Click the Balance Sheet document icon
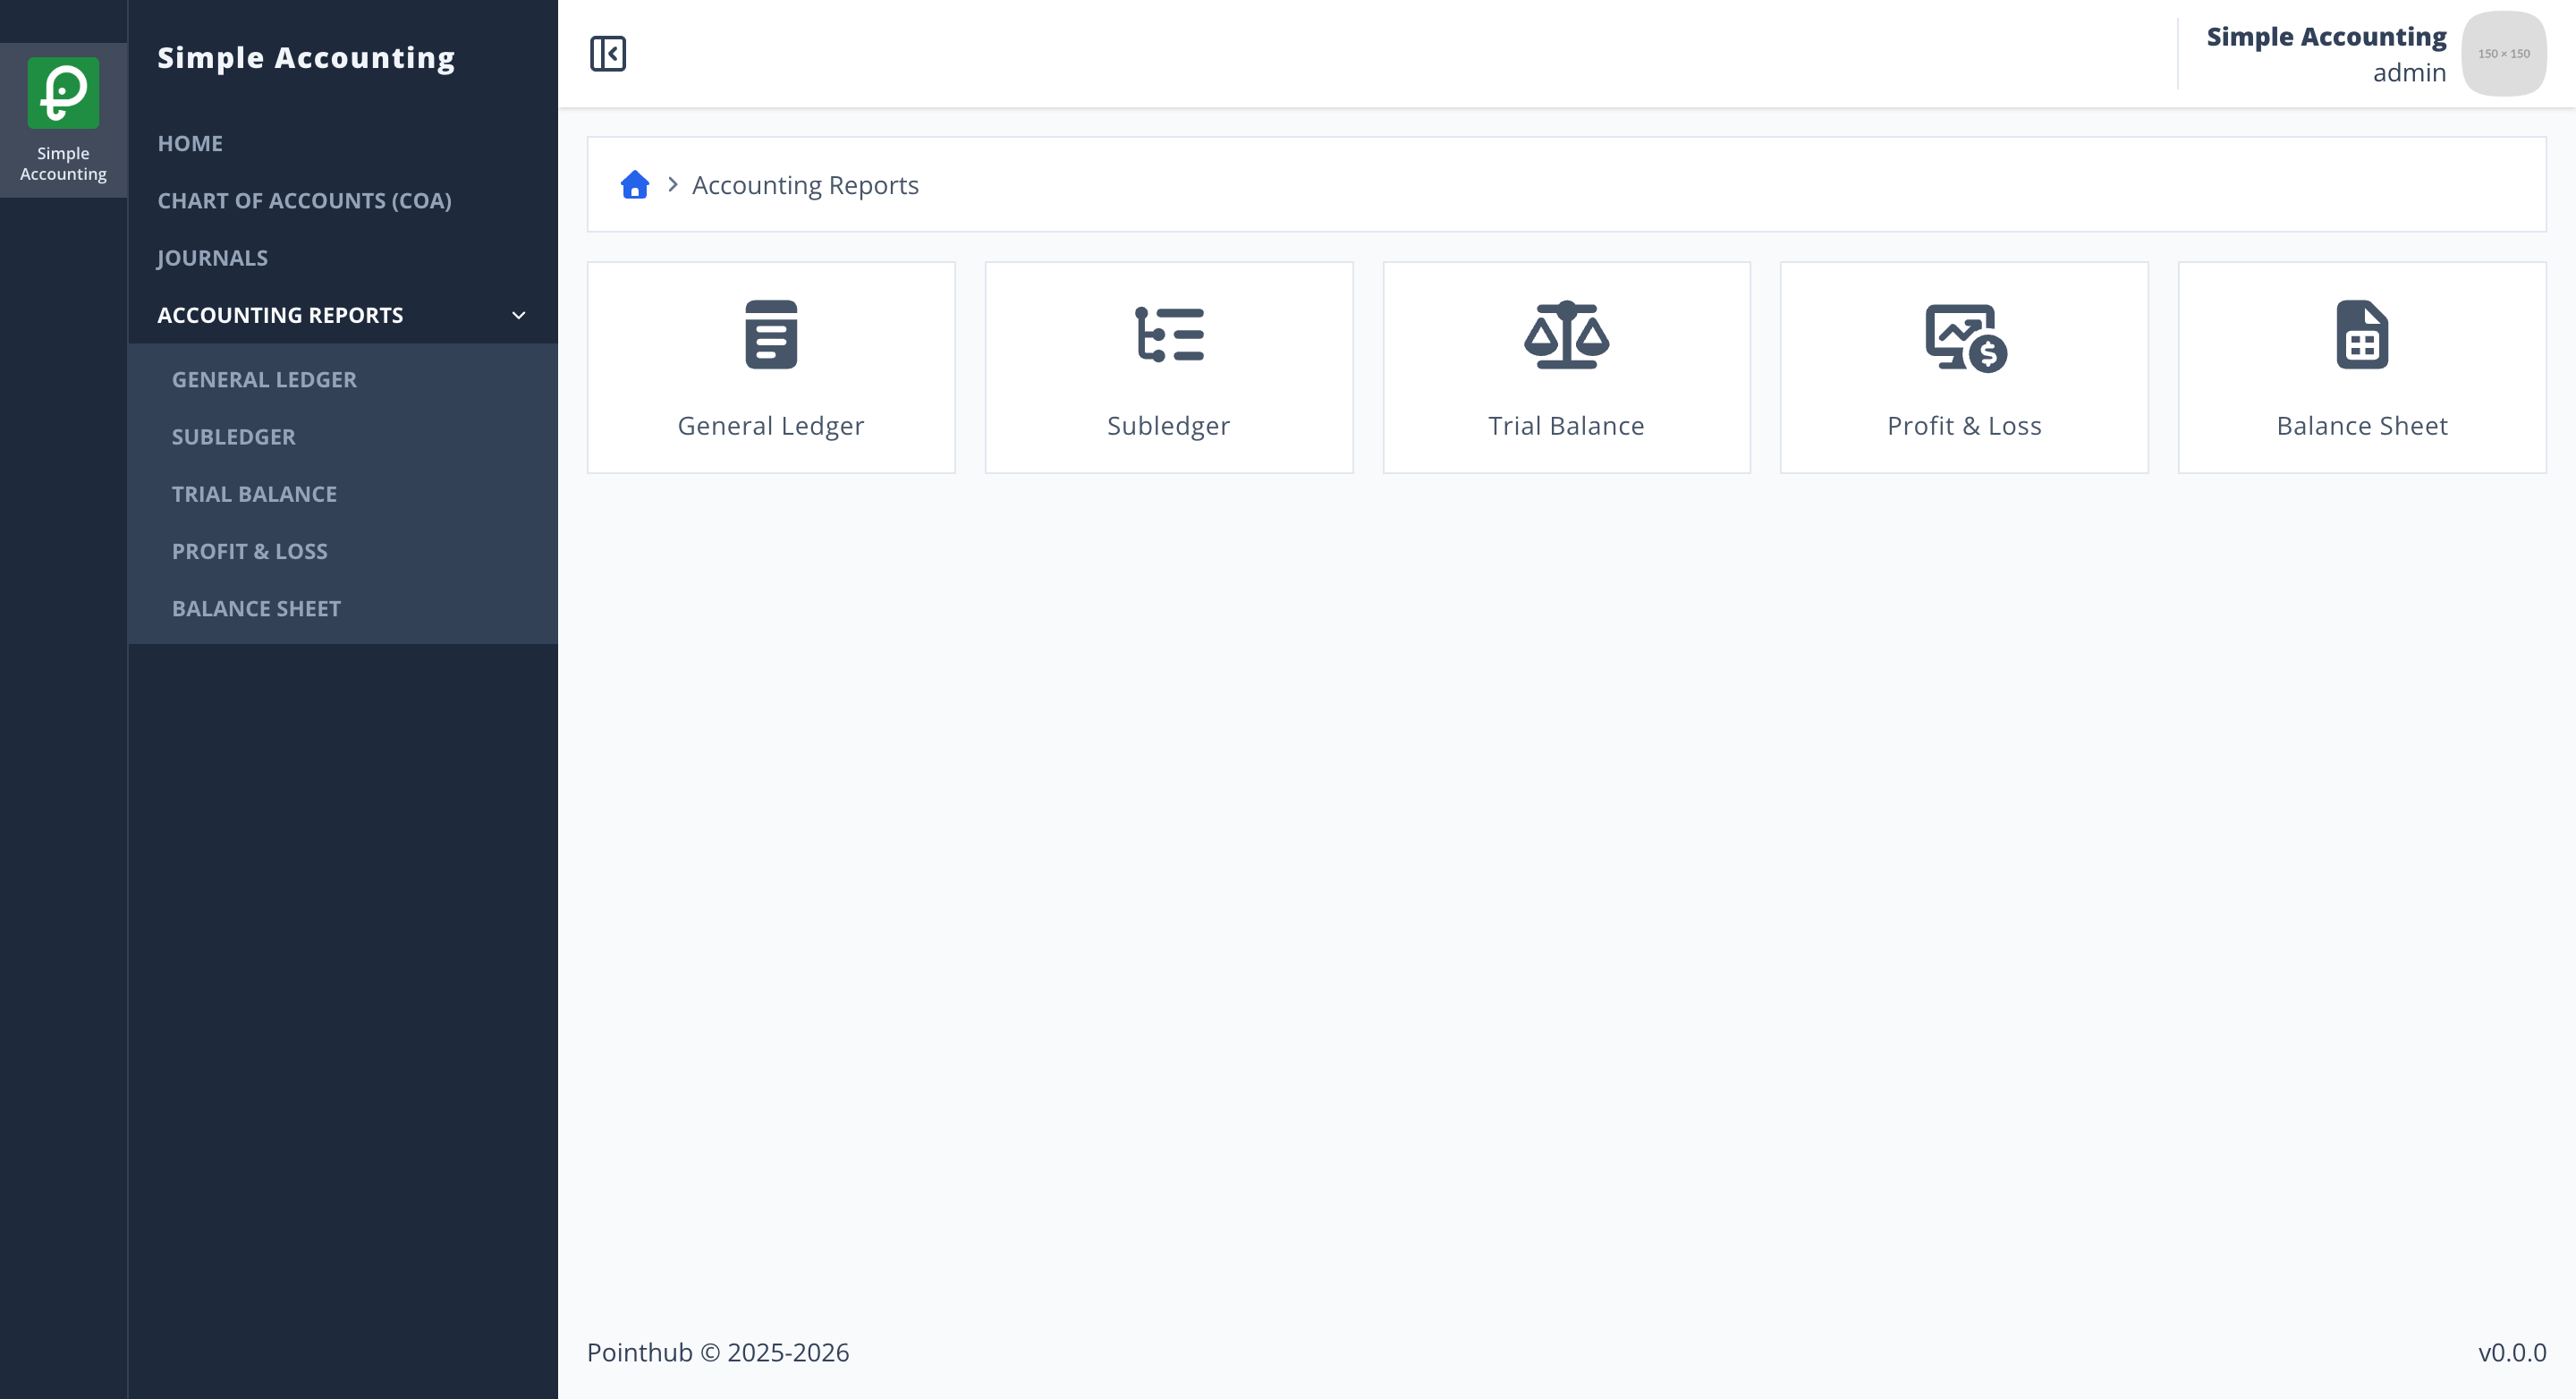The height and width of the screenshot is (1399, 2576). (2362, 334)
